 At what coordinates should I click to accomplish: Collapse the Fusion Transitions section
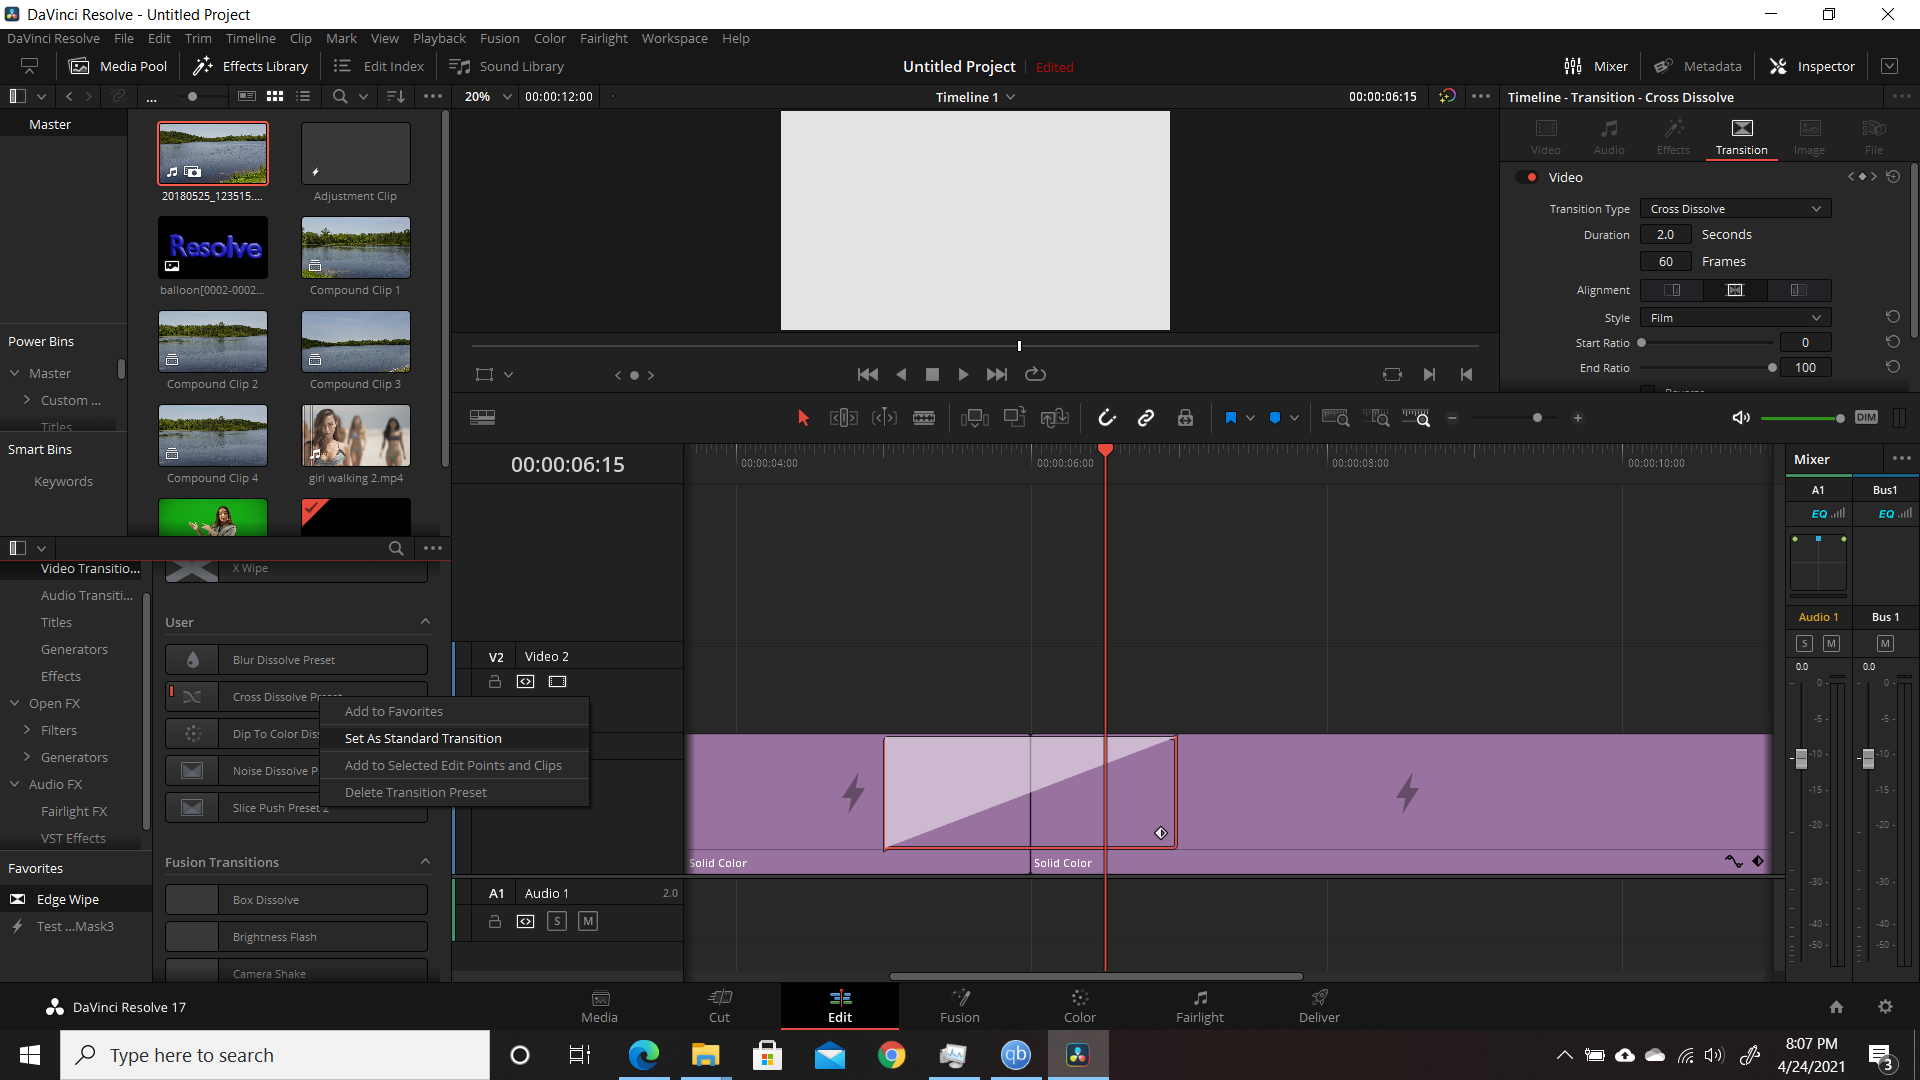click(x=425, y=862)
